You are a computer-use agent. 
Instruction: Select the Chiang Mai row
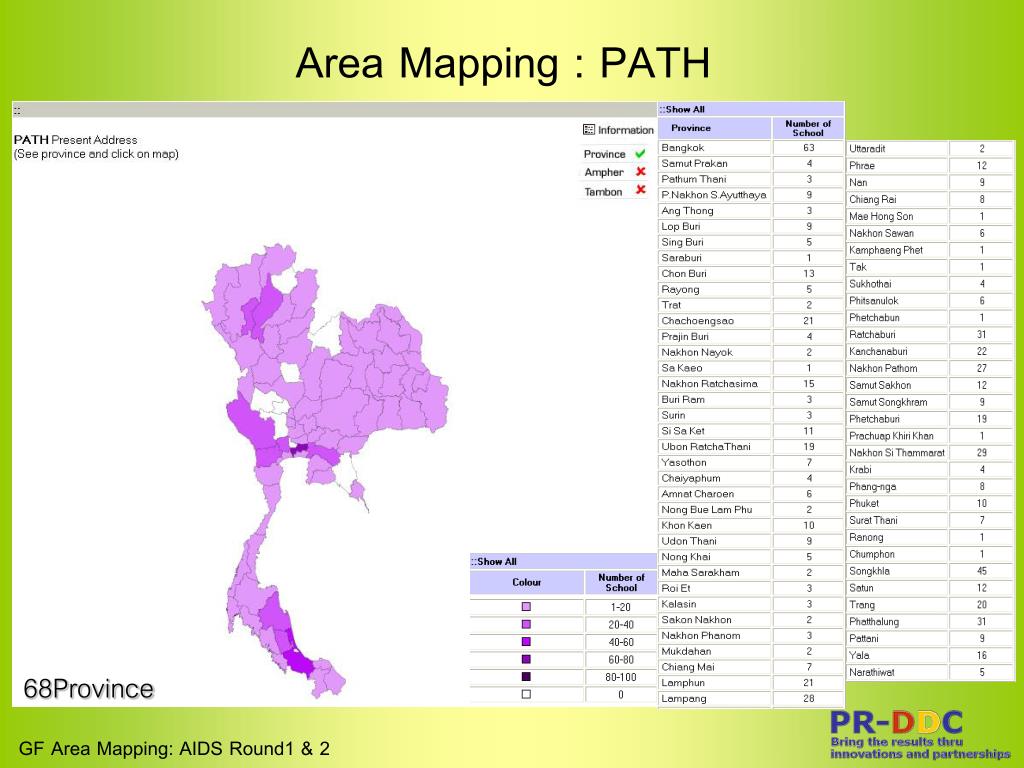point(751,667)
